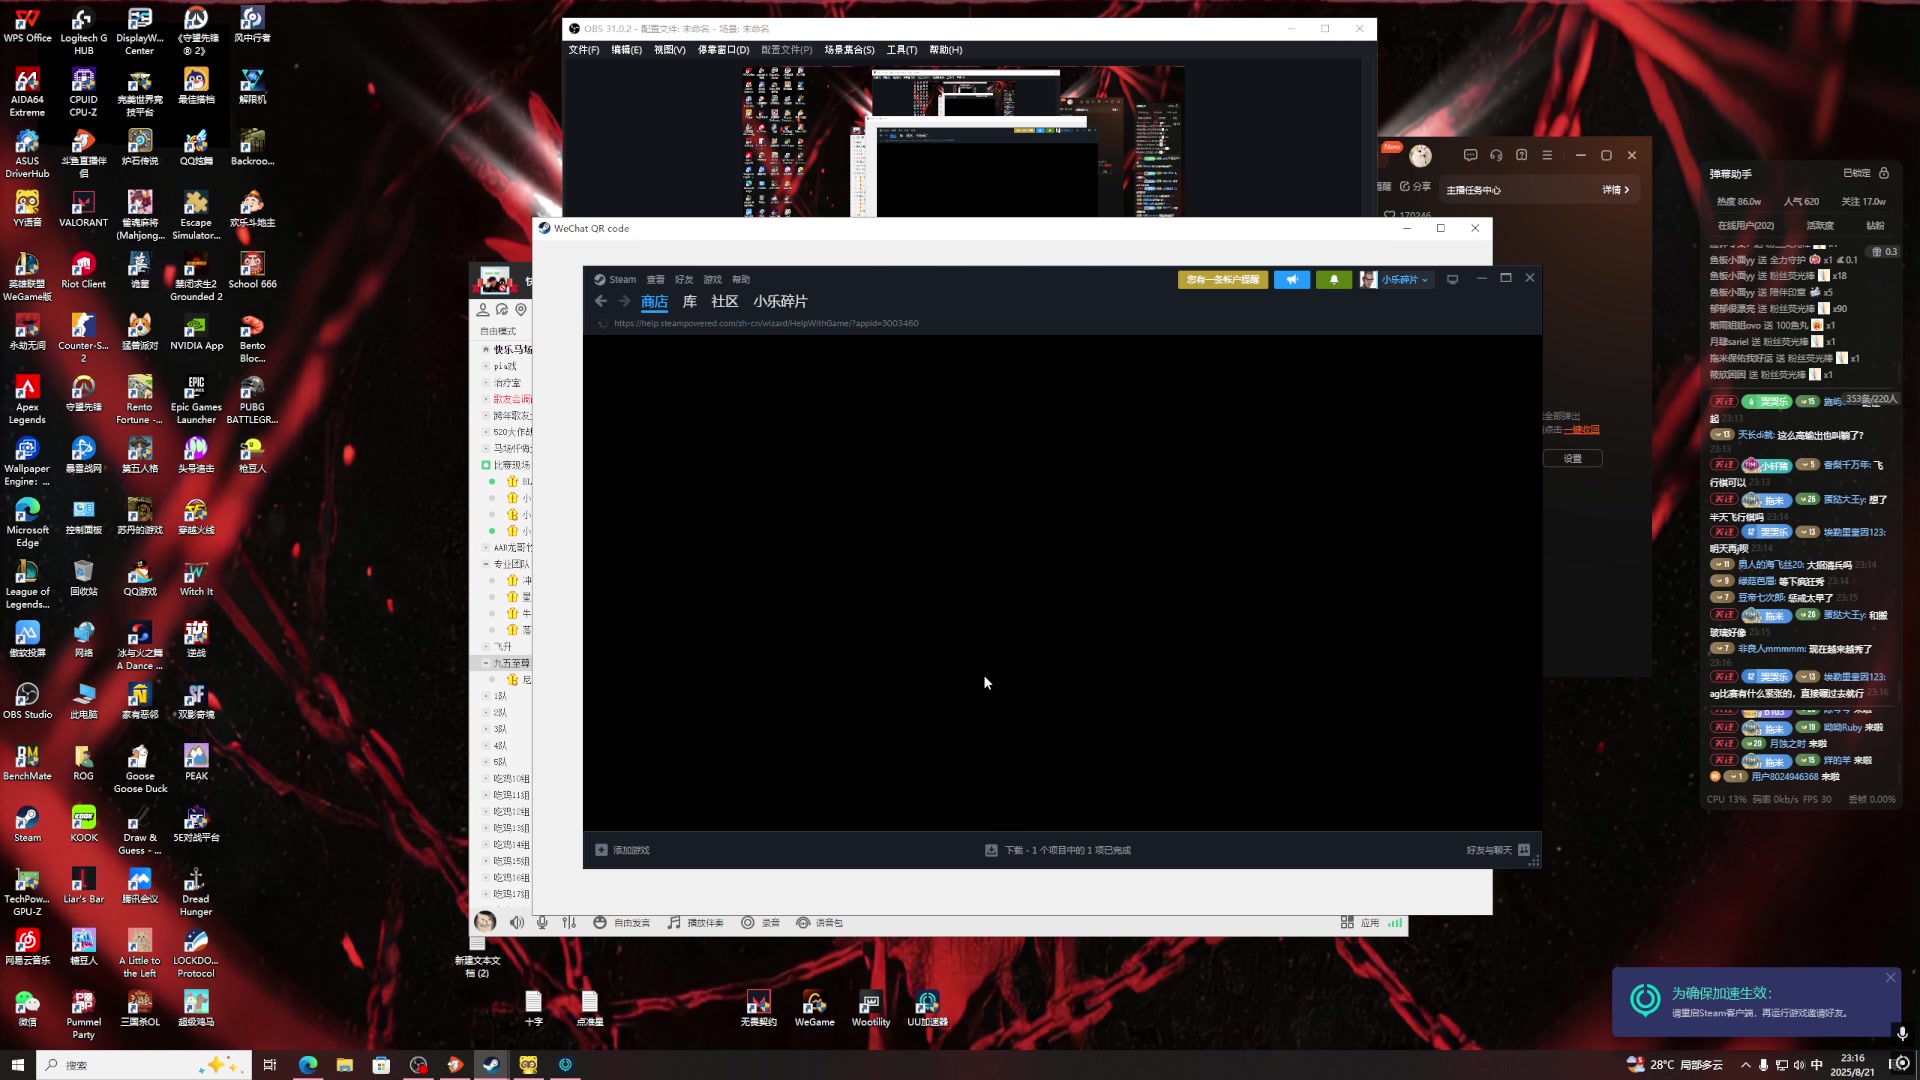
Task: Click 自由发言 free speech mode in YY
Action: click(622, 923)
